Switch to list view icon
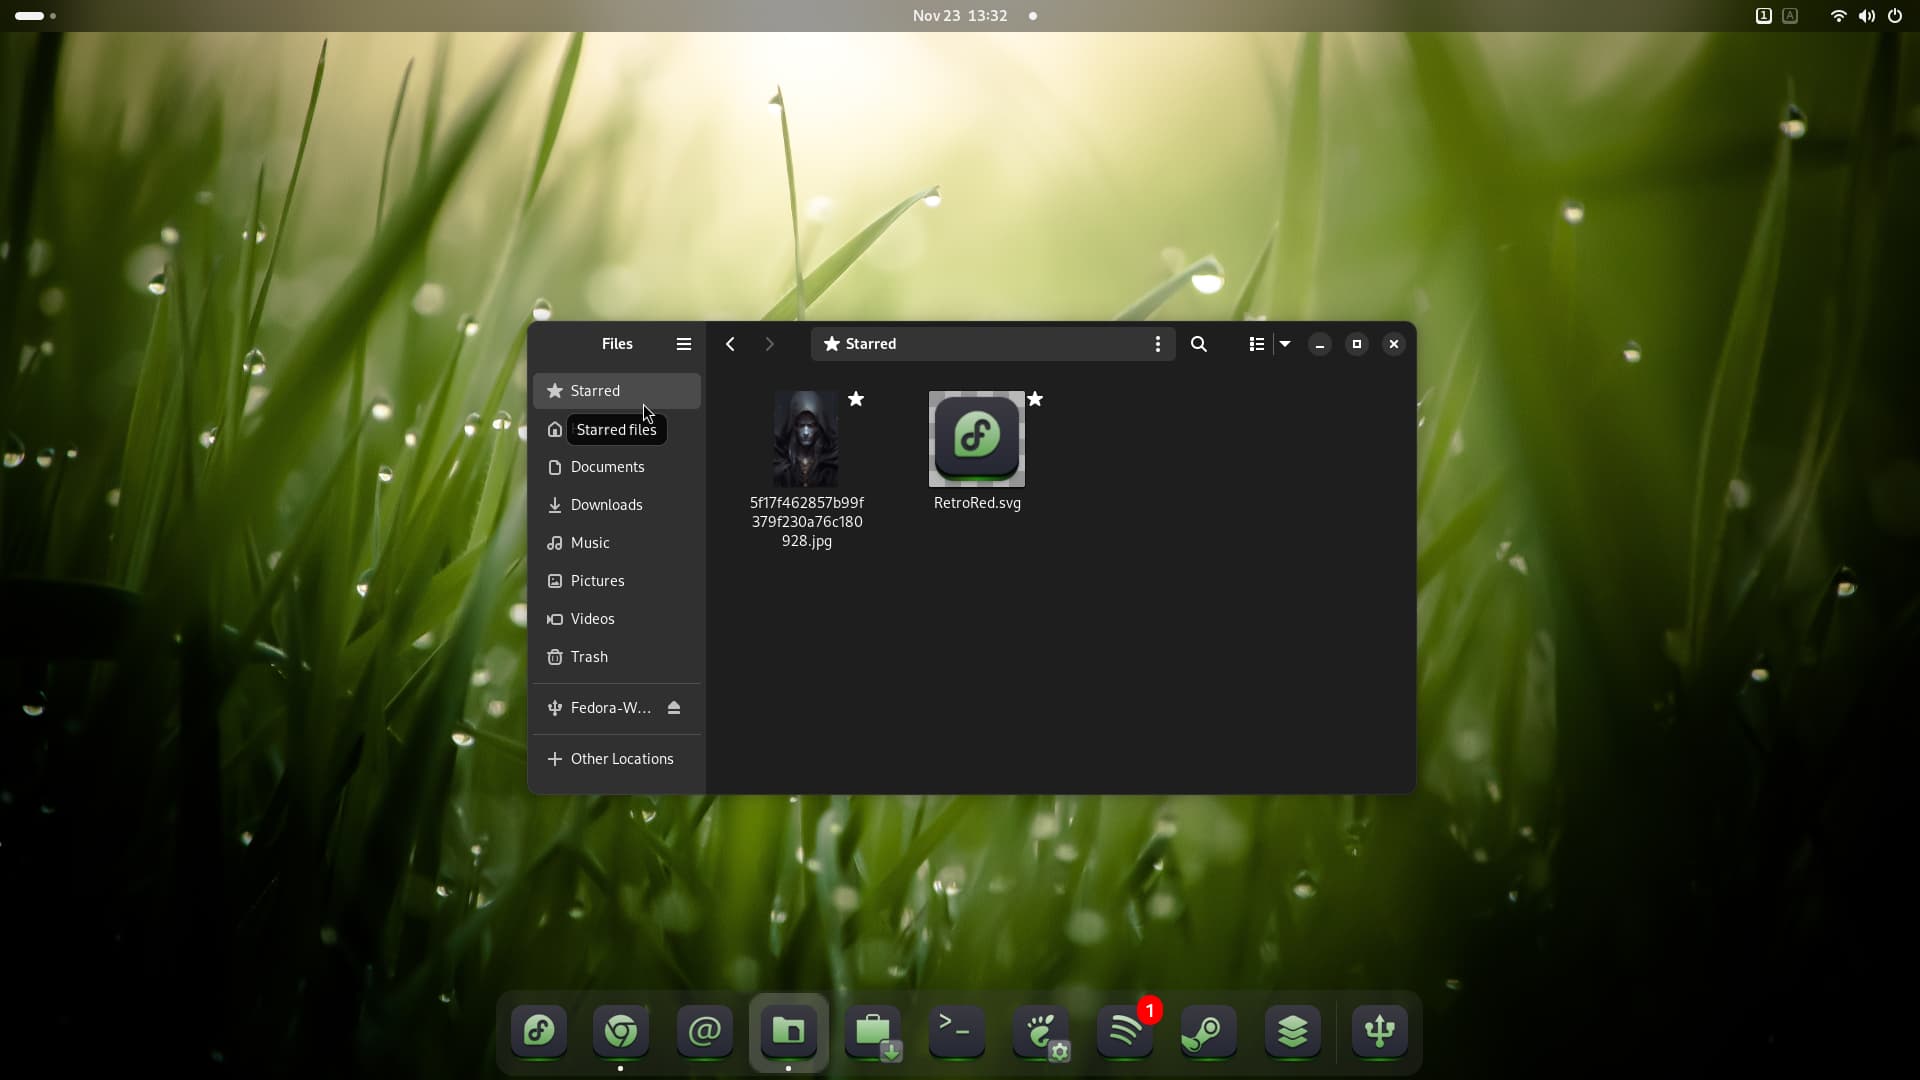1920x1080 pixels. (1257, 344)
